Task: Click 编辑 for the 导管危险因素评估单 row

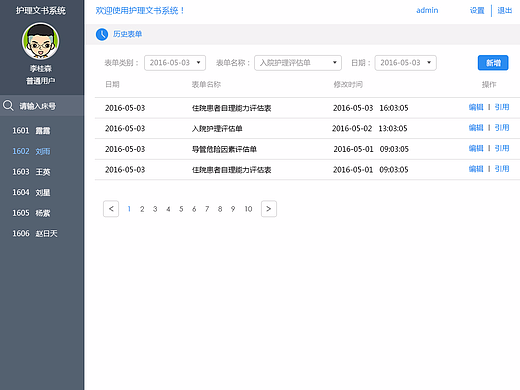Action: coord(476,148)
